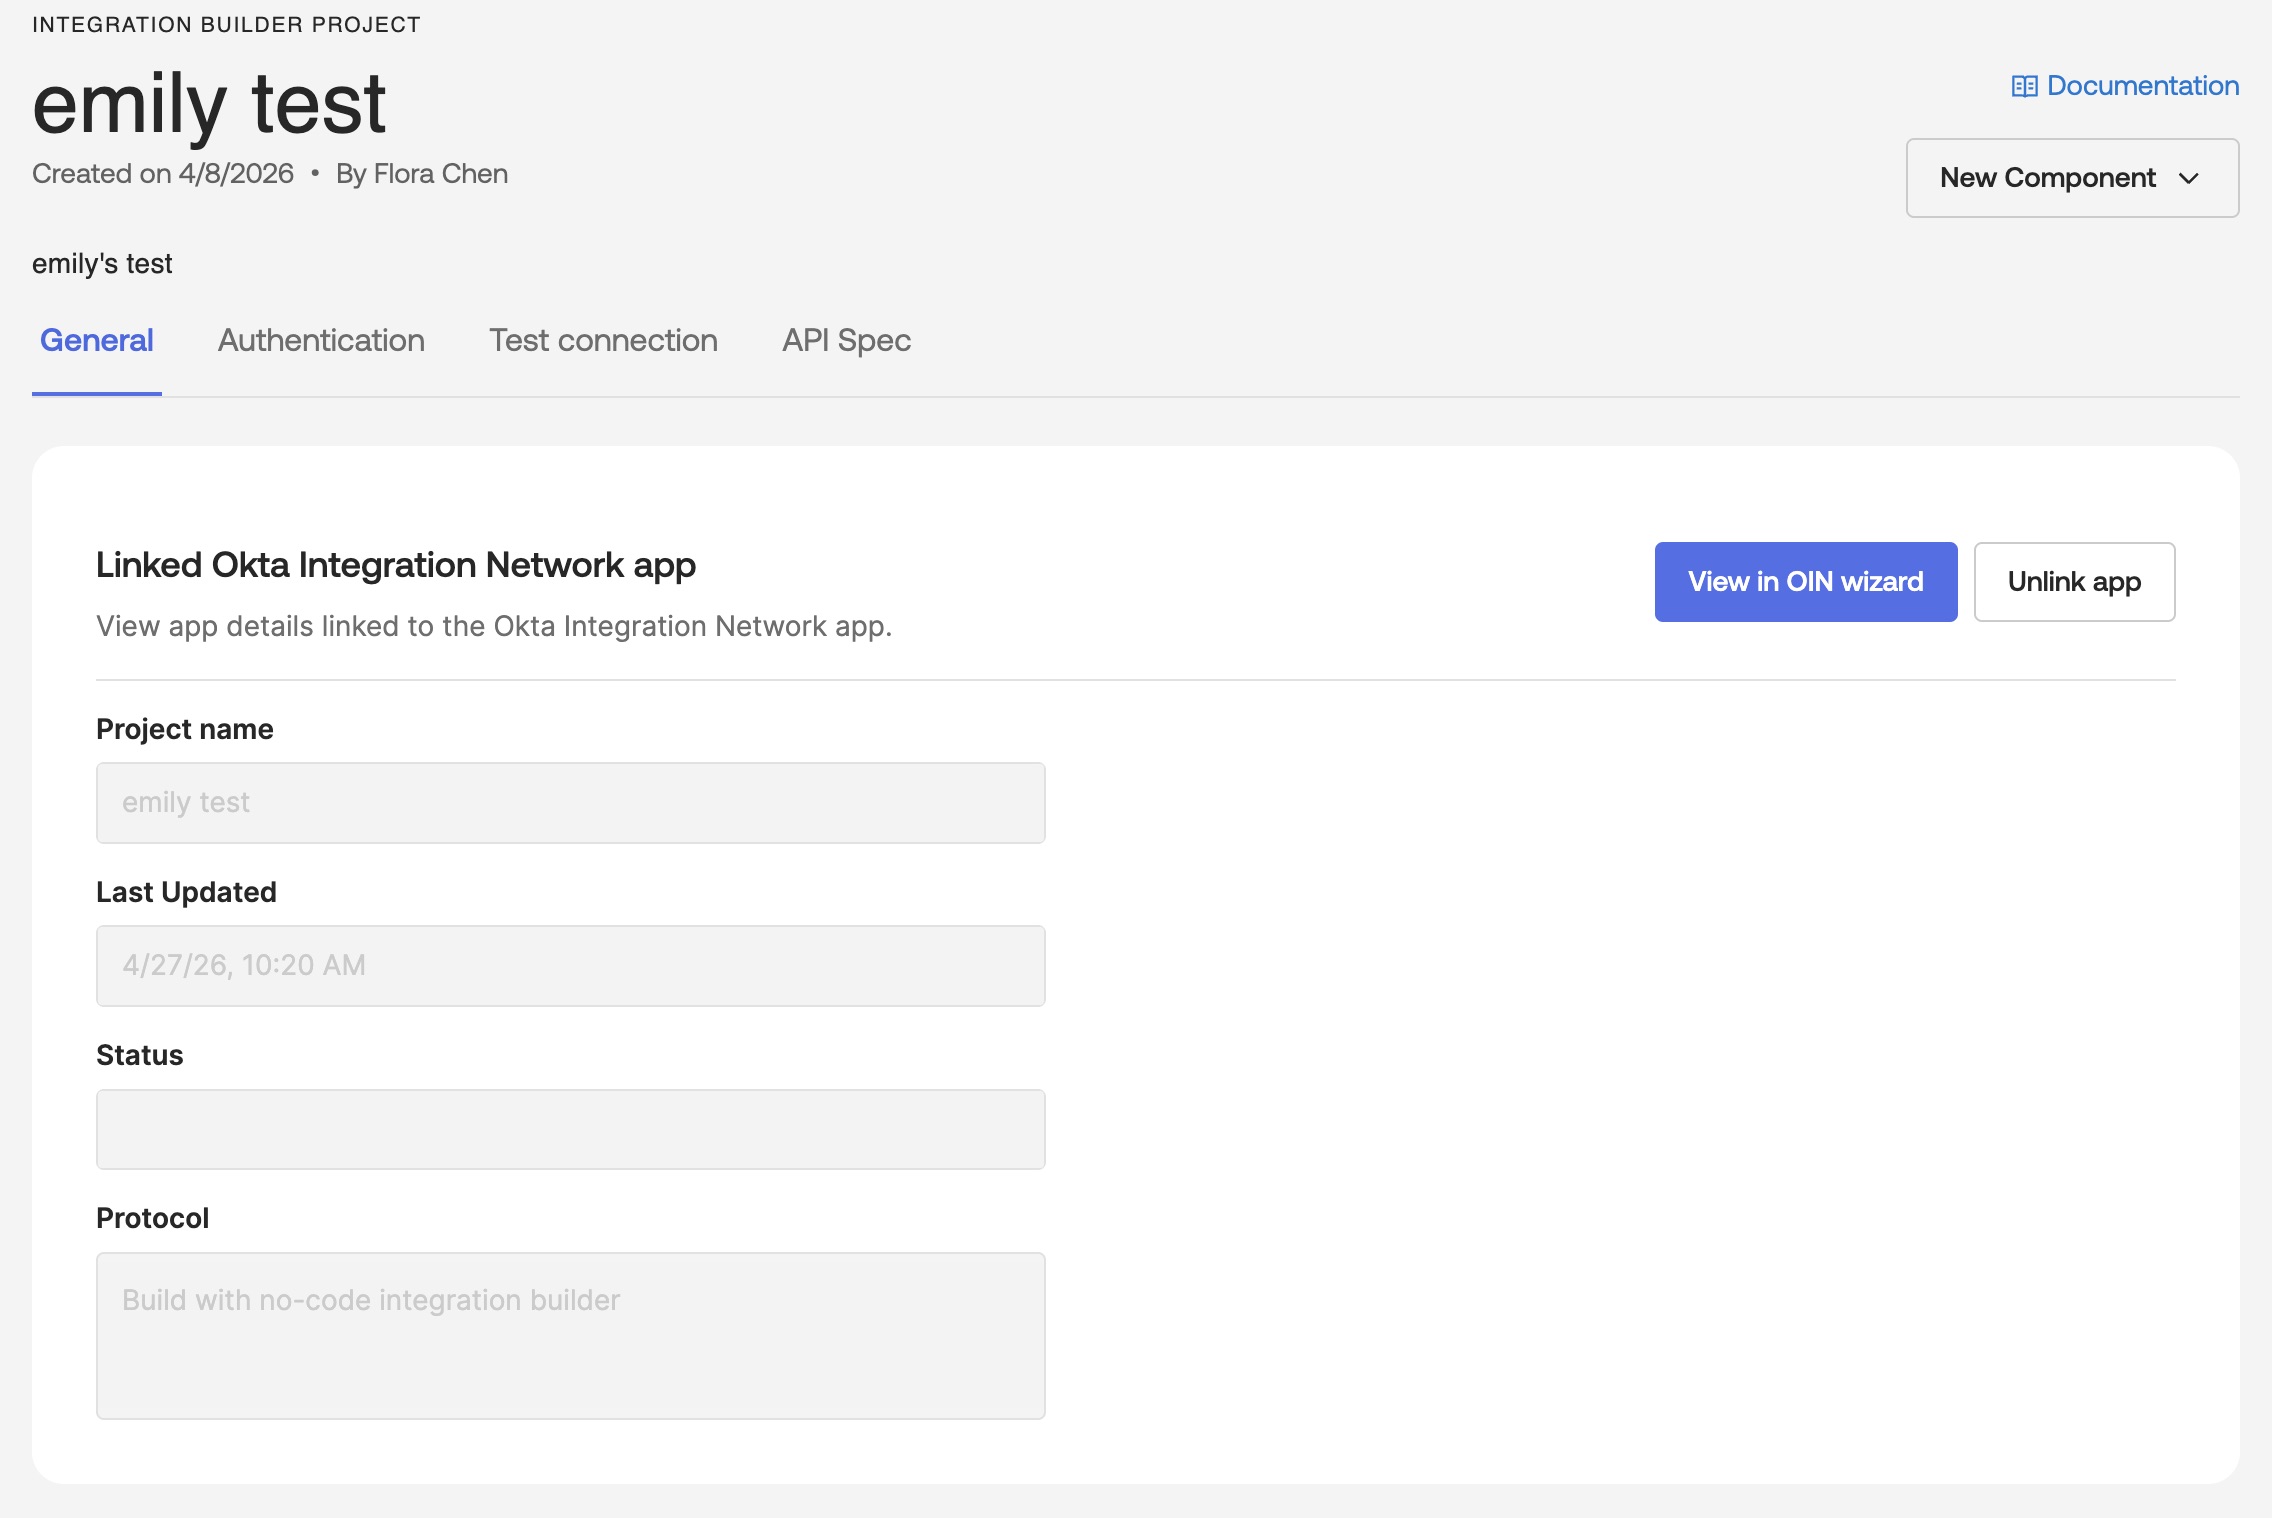Click 'INTEGRATION BUILDER PROJECT' label
Image resolution: width=2272 pixels, height=1518 pixels.
point(226,25)
